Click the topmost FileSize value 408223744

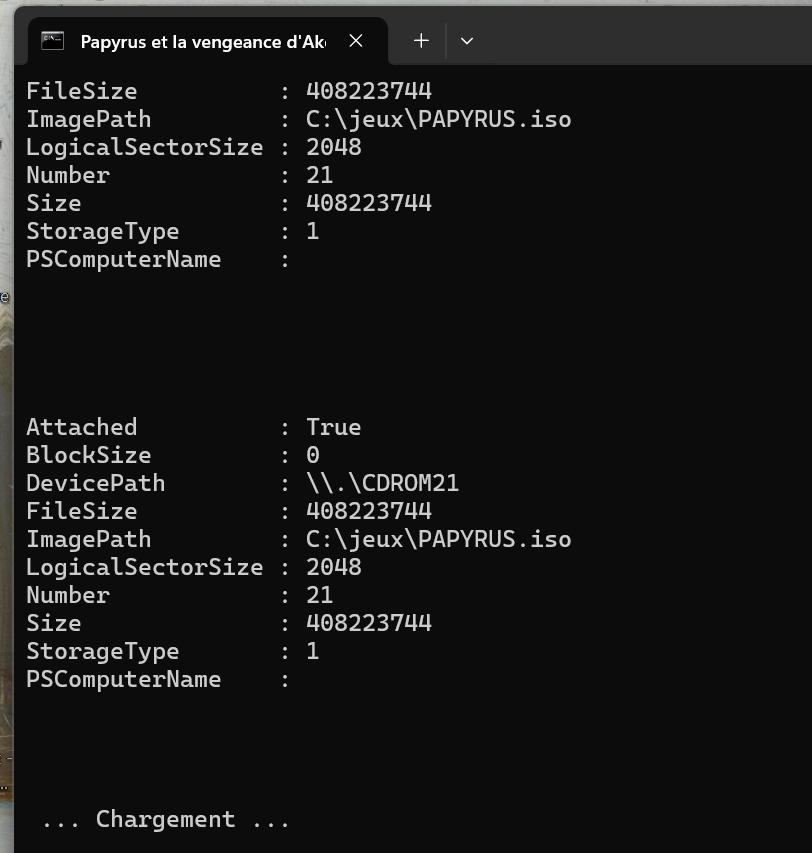pos(369,91)
